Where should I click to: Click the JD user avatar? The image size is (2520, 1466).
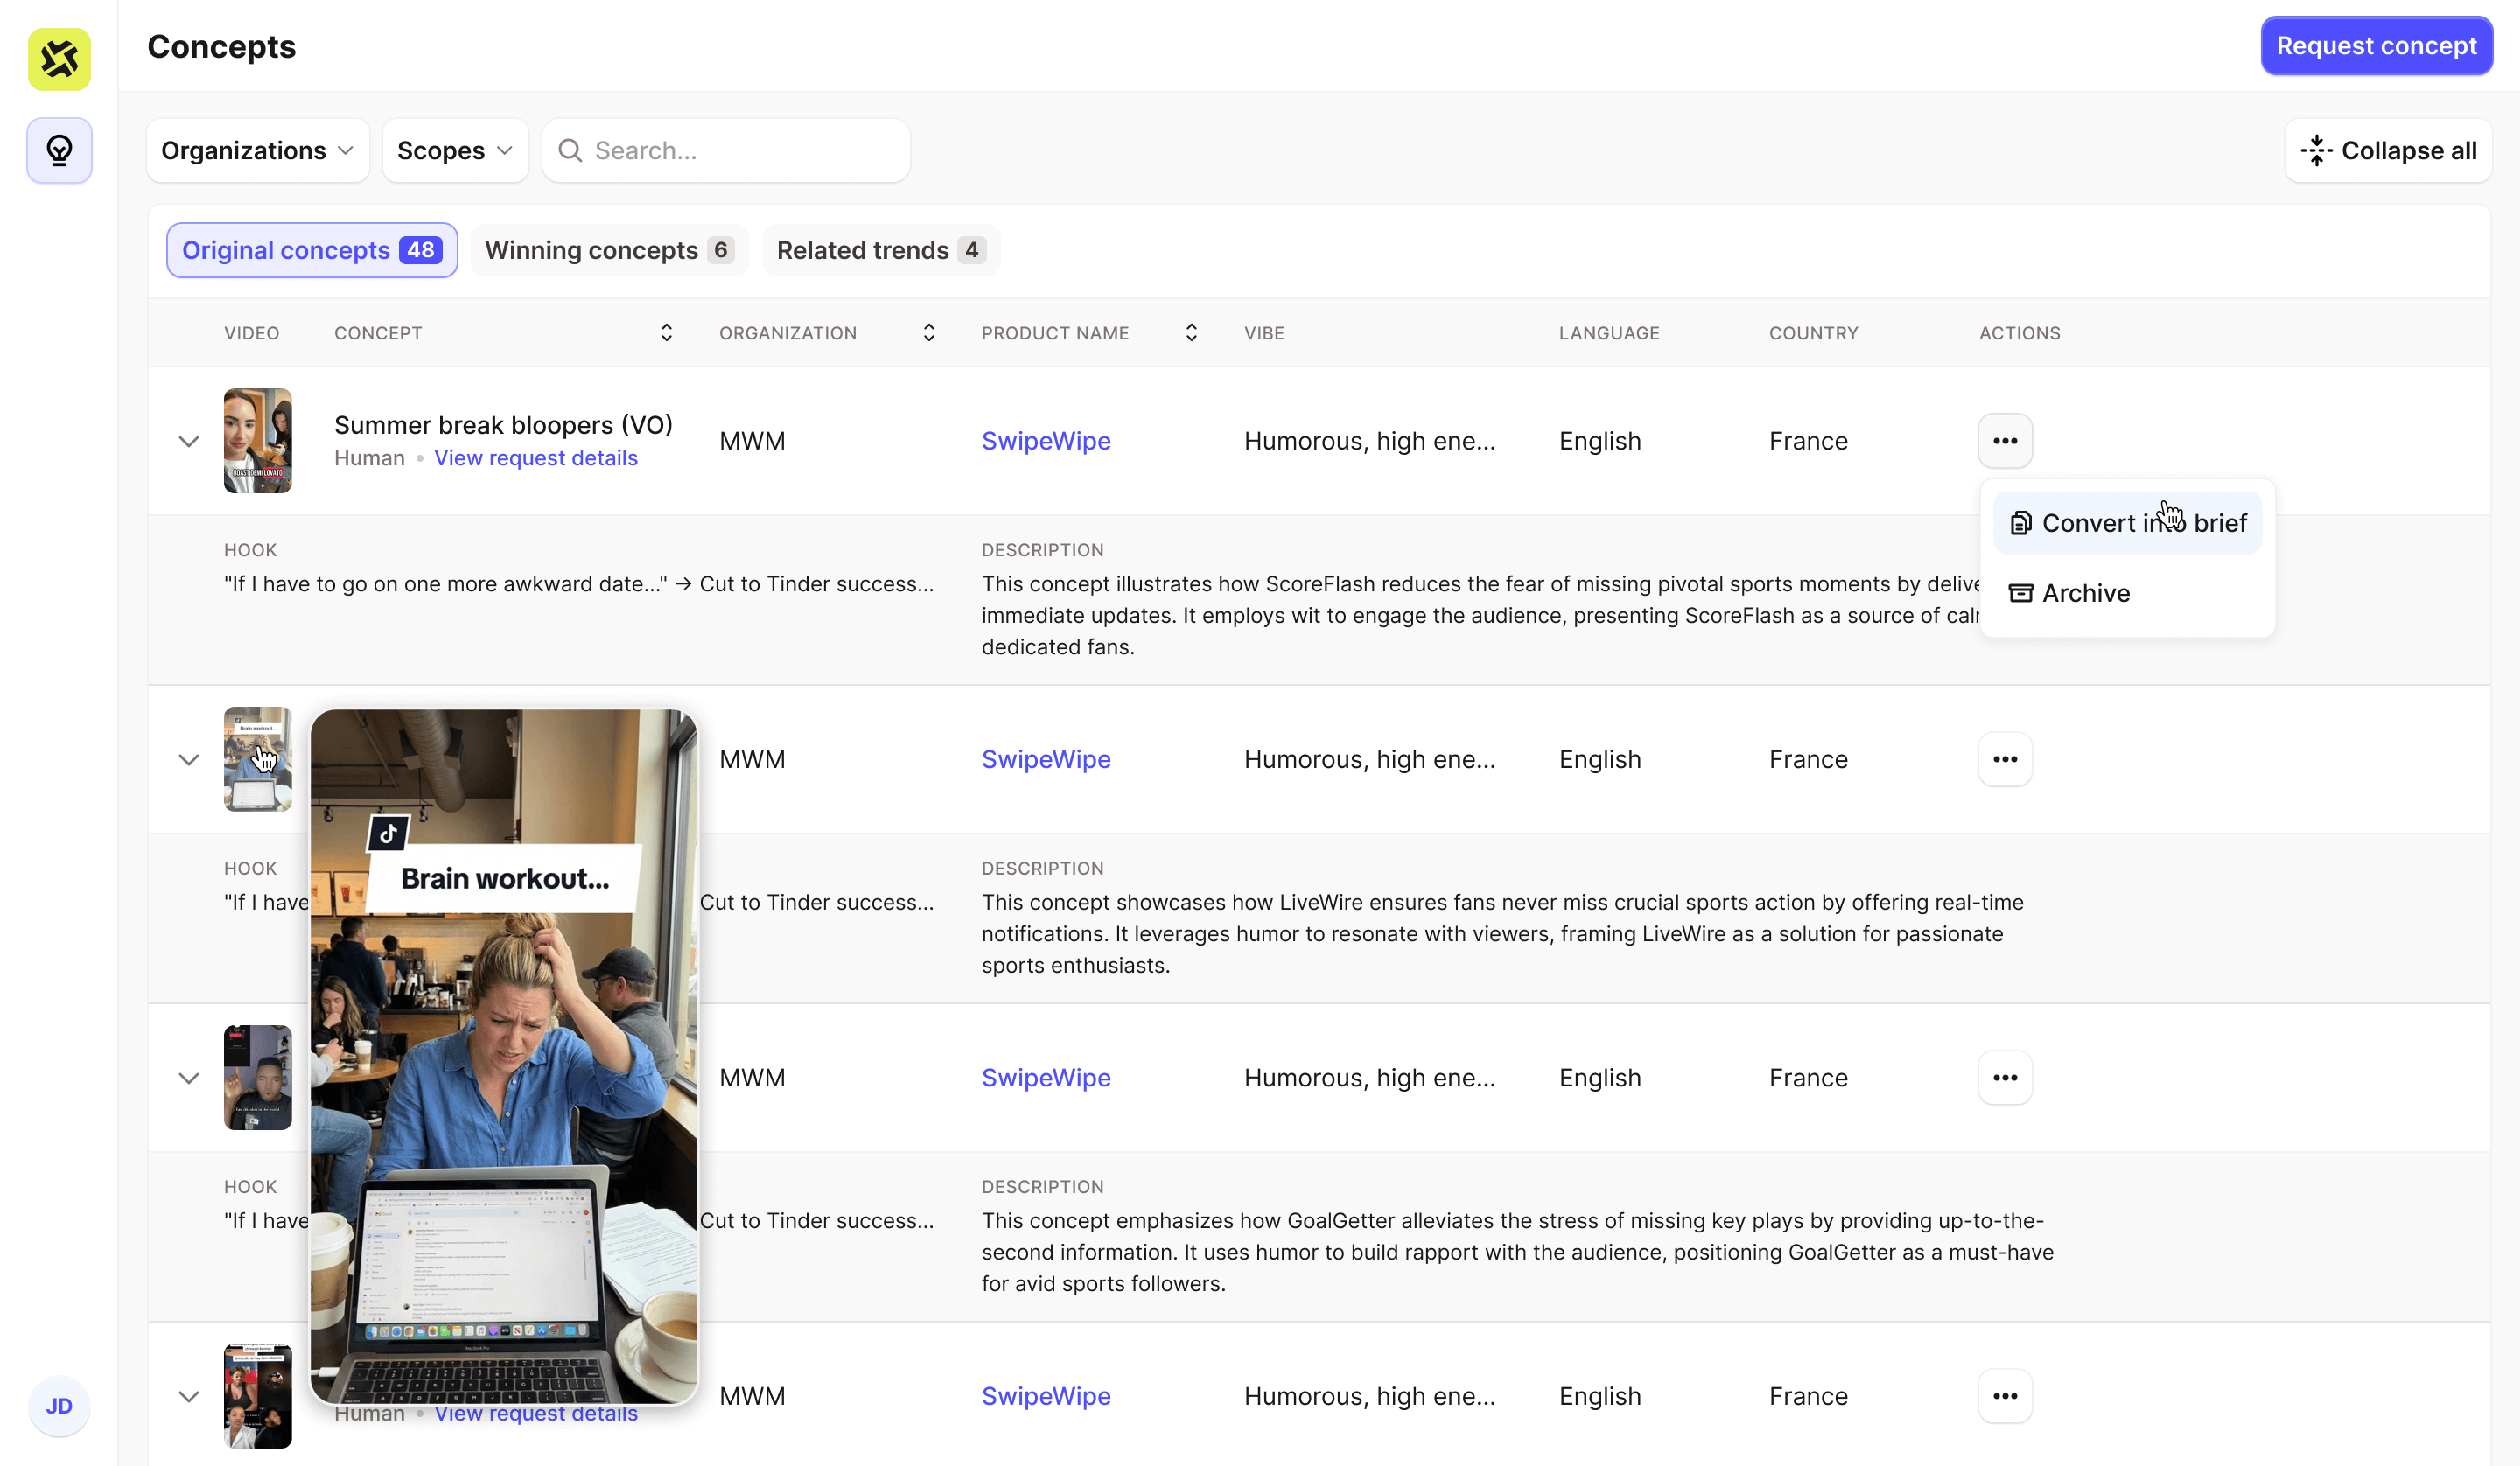pyautogui.click(x=59, y=1406)
